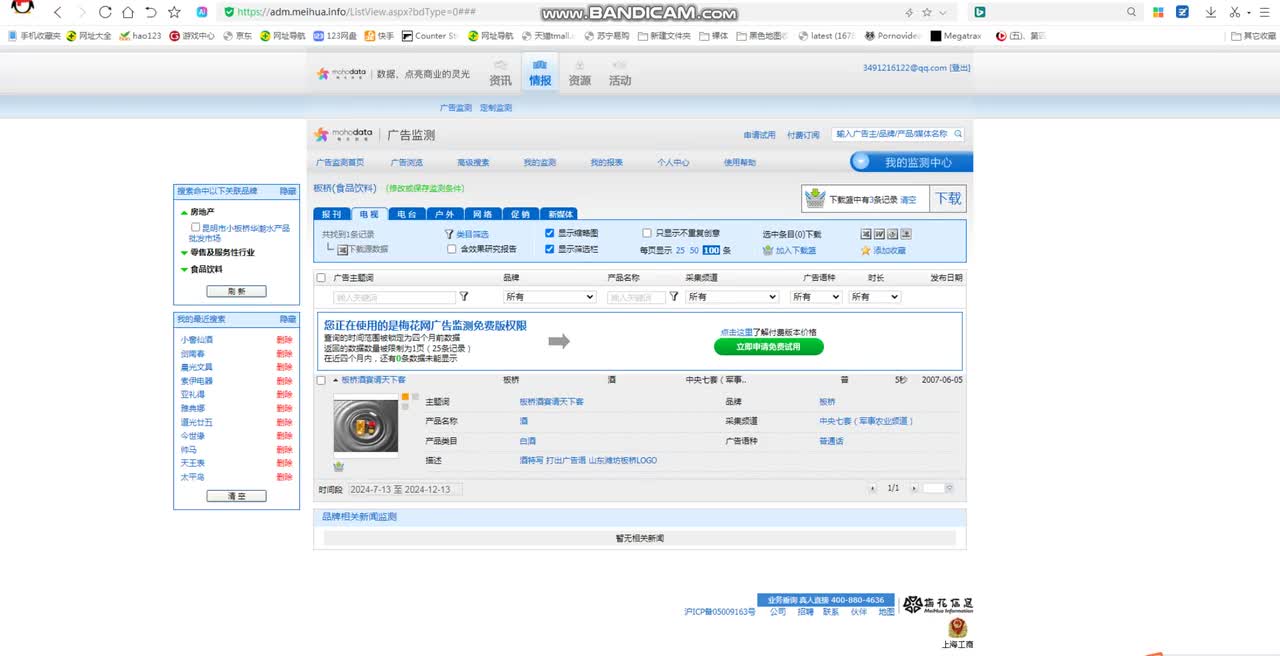
Task: Click the basket icon under ad thumbnail
Action: point(339,466)
